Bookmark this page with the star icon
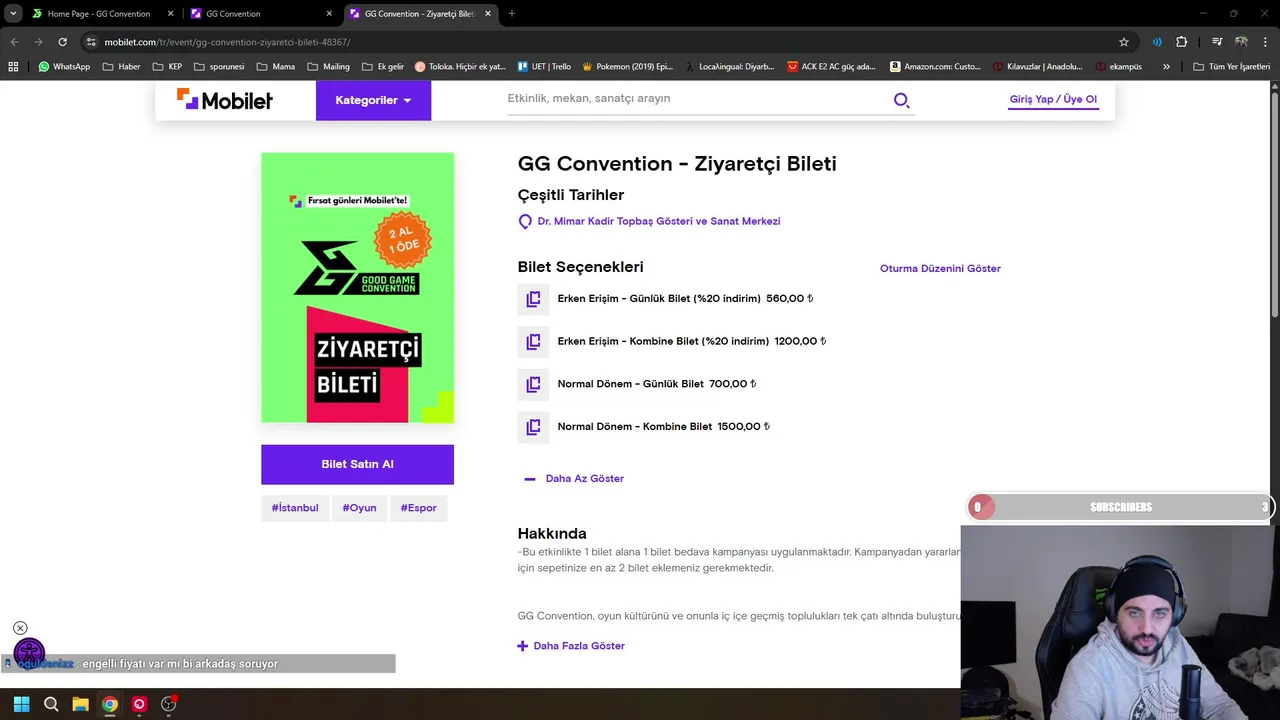 click(x=1124, y=42)
